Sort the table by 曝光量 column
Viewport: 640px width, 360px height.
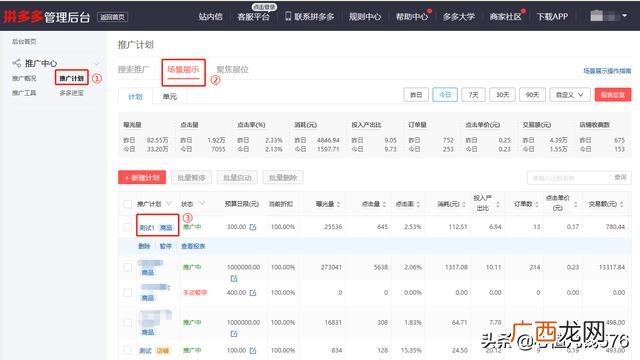(339, 204)
